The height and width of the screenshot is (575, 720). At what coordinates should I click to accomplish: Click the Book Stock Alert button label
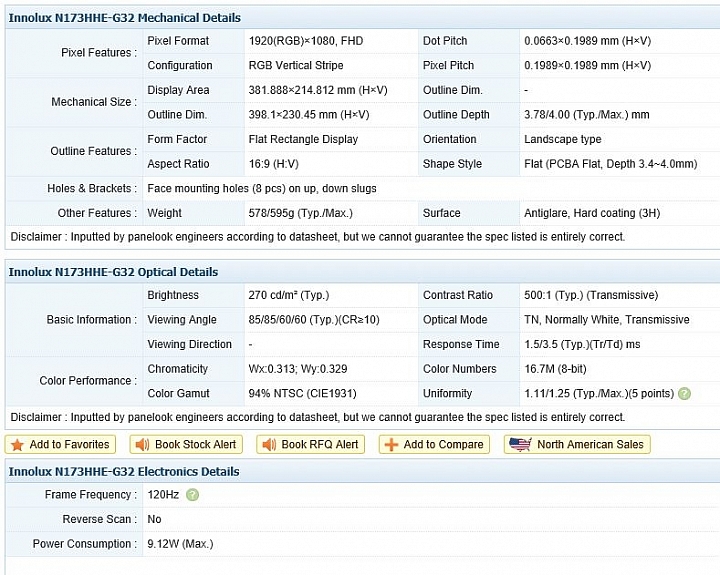195,445
